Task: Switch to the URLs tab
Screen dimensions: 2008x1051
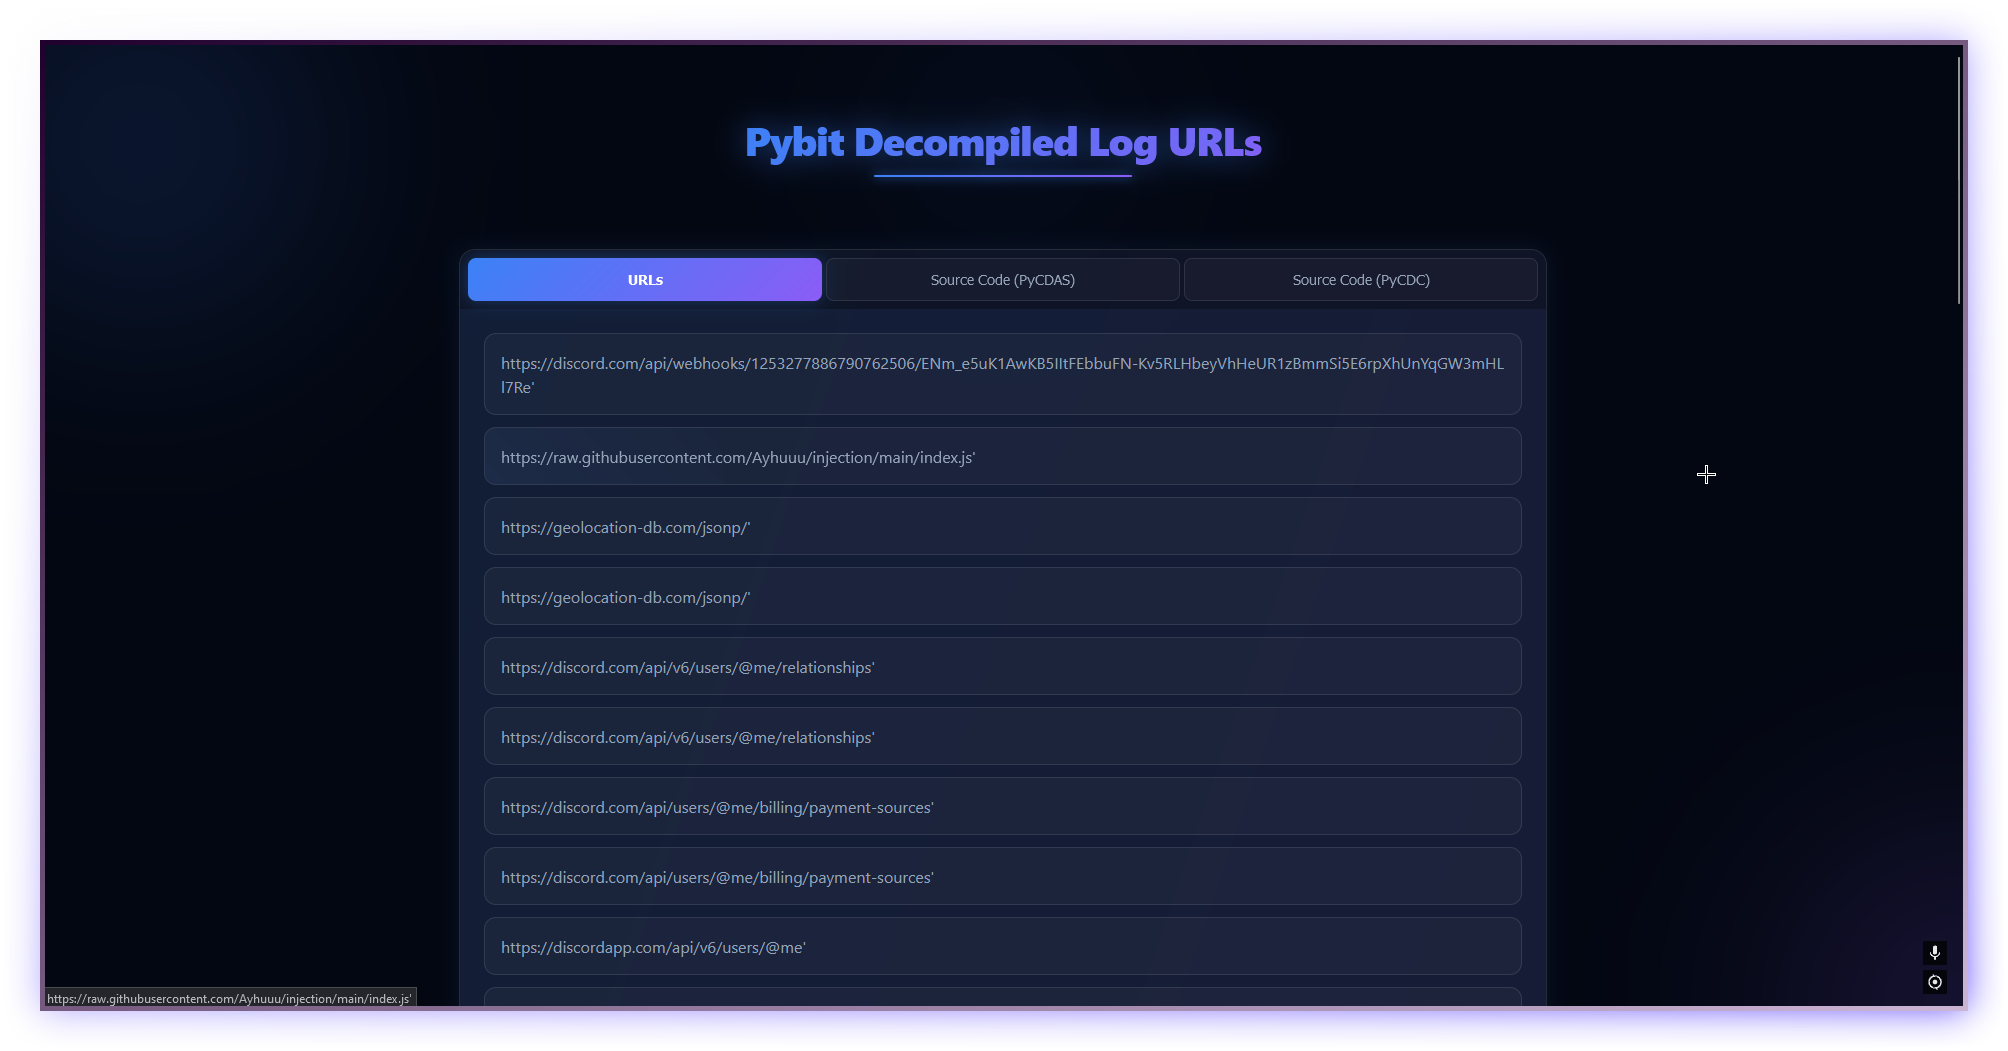Action: click(645, 280)
